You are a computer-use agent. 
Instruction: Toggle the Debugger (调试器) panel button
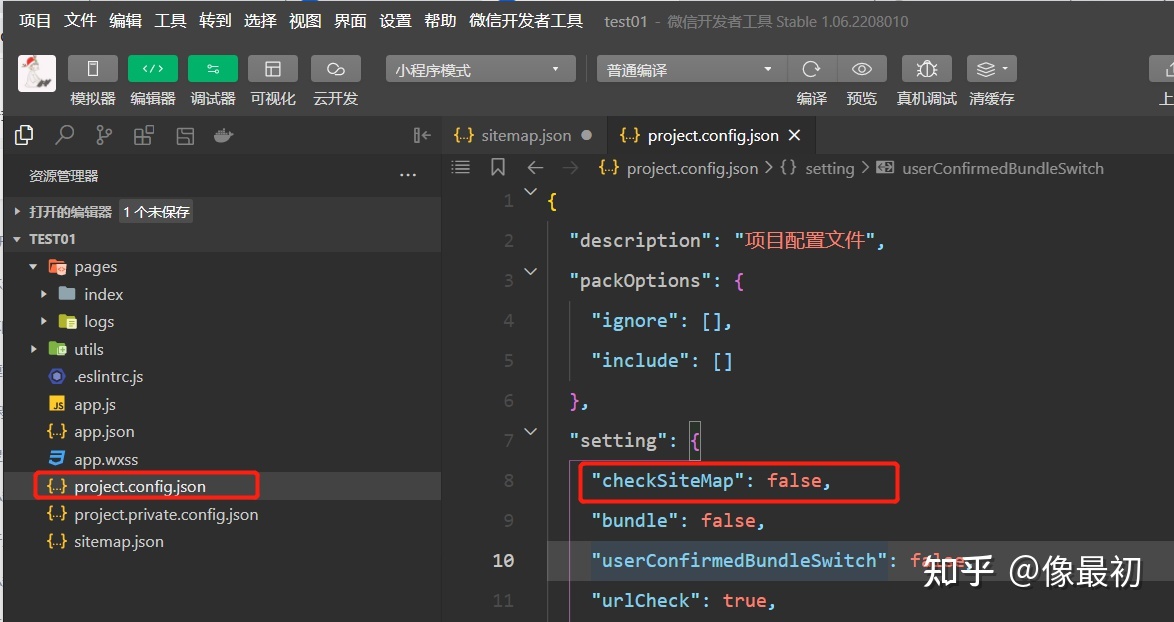[212, 69]
